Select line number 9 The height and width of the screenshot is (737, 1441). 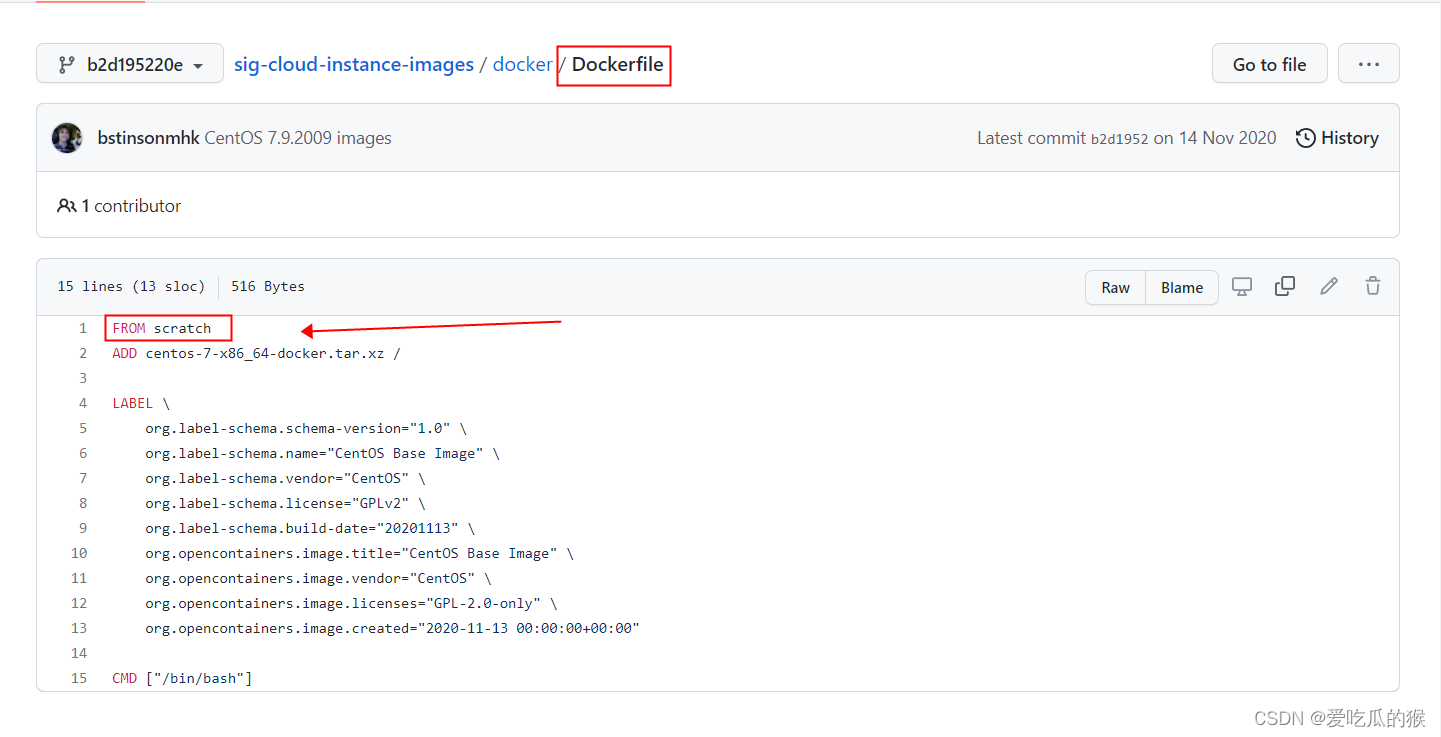click(x=83, y=528)
